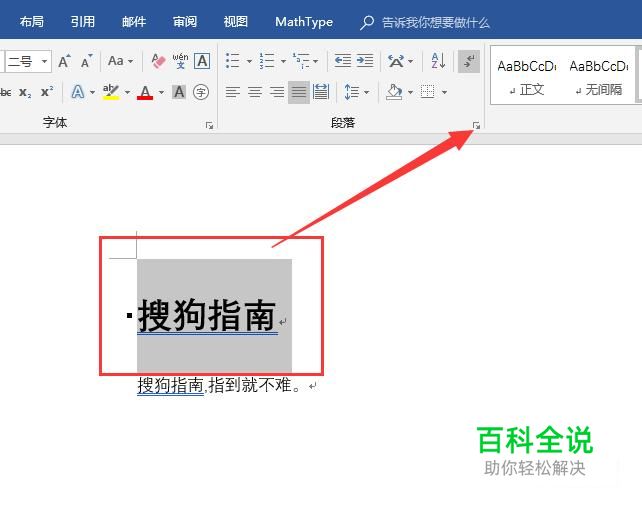Apply borders icon
This screenshot has width=642, height=511.
[427, 92]
